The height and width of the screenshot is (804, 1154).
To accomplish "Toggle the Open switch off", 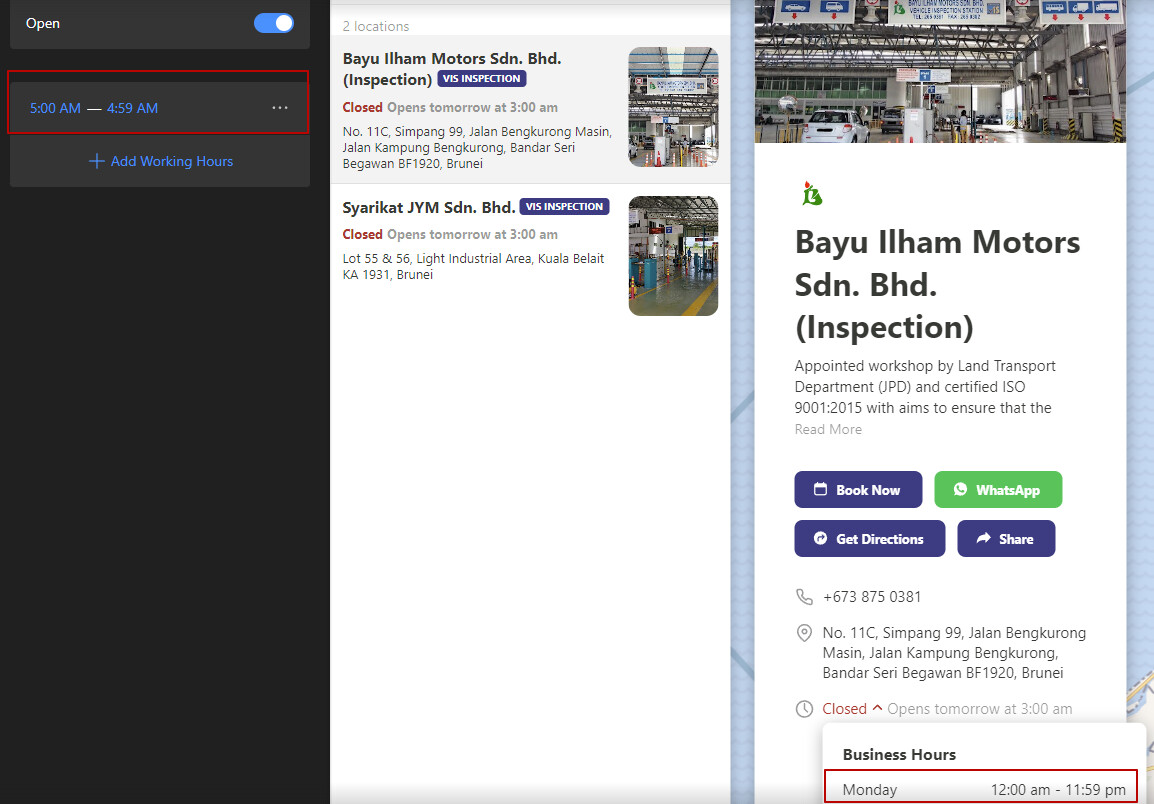I will pyautogui.click(x=274, y=23).
